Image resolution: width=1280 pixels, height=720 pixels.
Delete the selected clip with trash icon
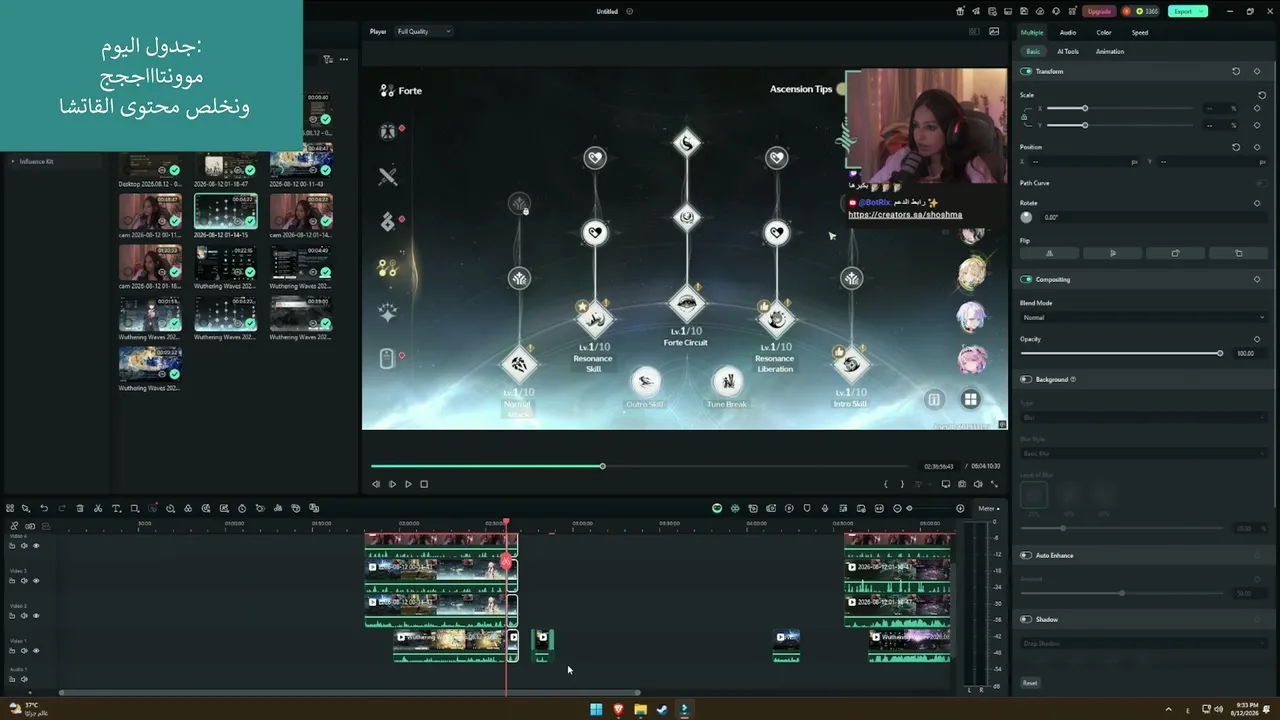[x=80, y=508]
